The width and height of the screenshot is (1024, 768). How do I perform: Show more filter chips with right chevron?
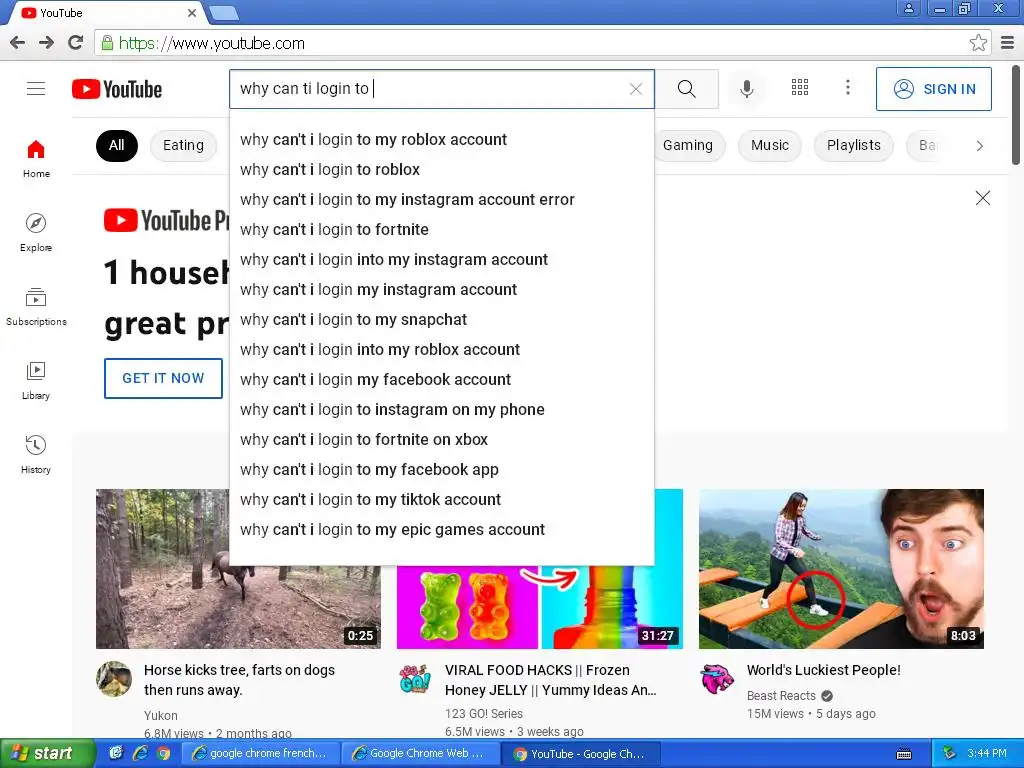point(980,146)
